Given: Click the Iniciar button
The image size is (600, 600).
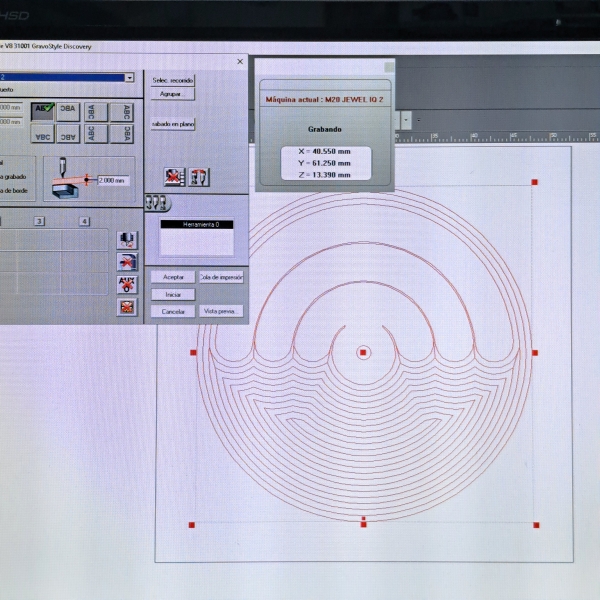Looking at the screenshot, I should point(172,295).
